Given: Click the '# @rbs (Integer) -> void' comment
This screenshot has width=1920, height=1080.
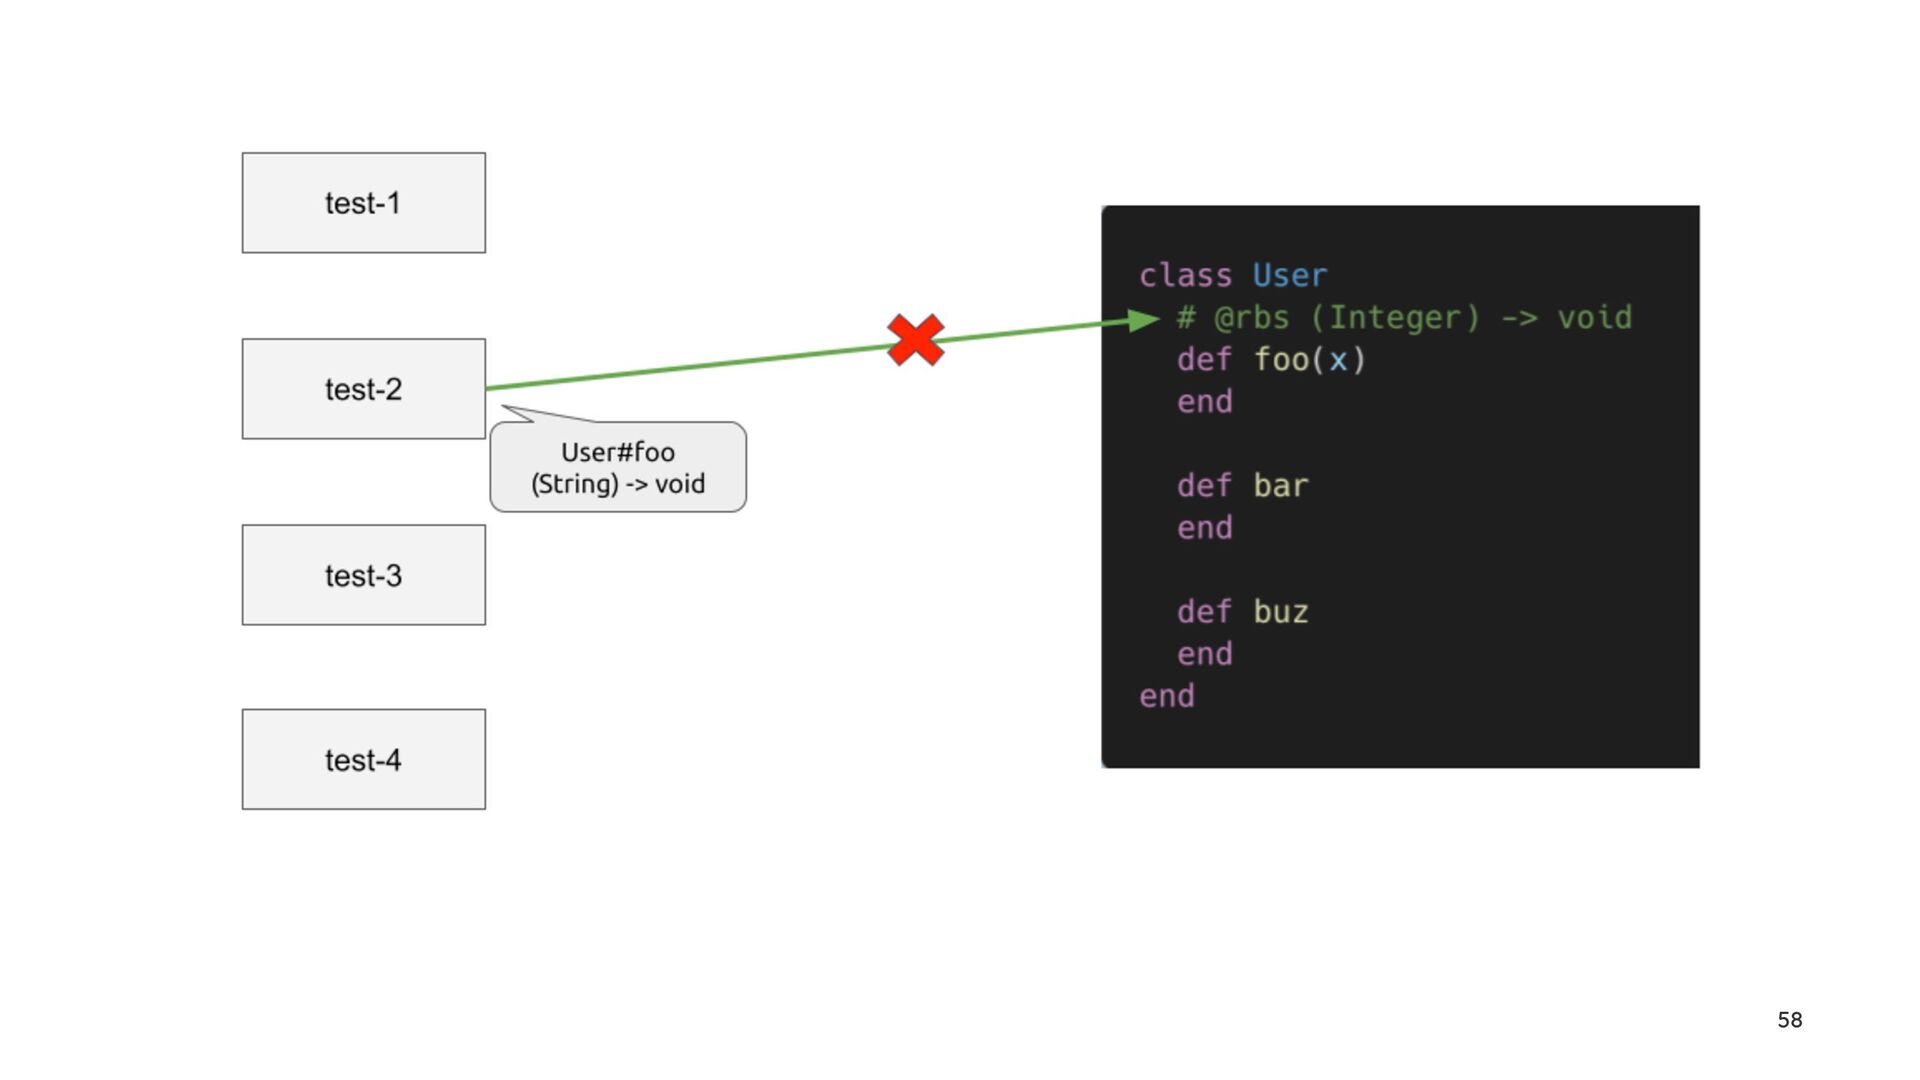Looking at the screenshot, I should (x=1404, y=318).
